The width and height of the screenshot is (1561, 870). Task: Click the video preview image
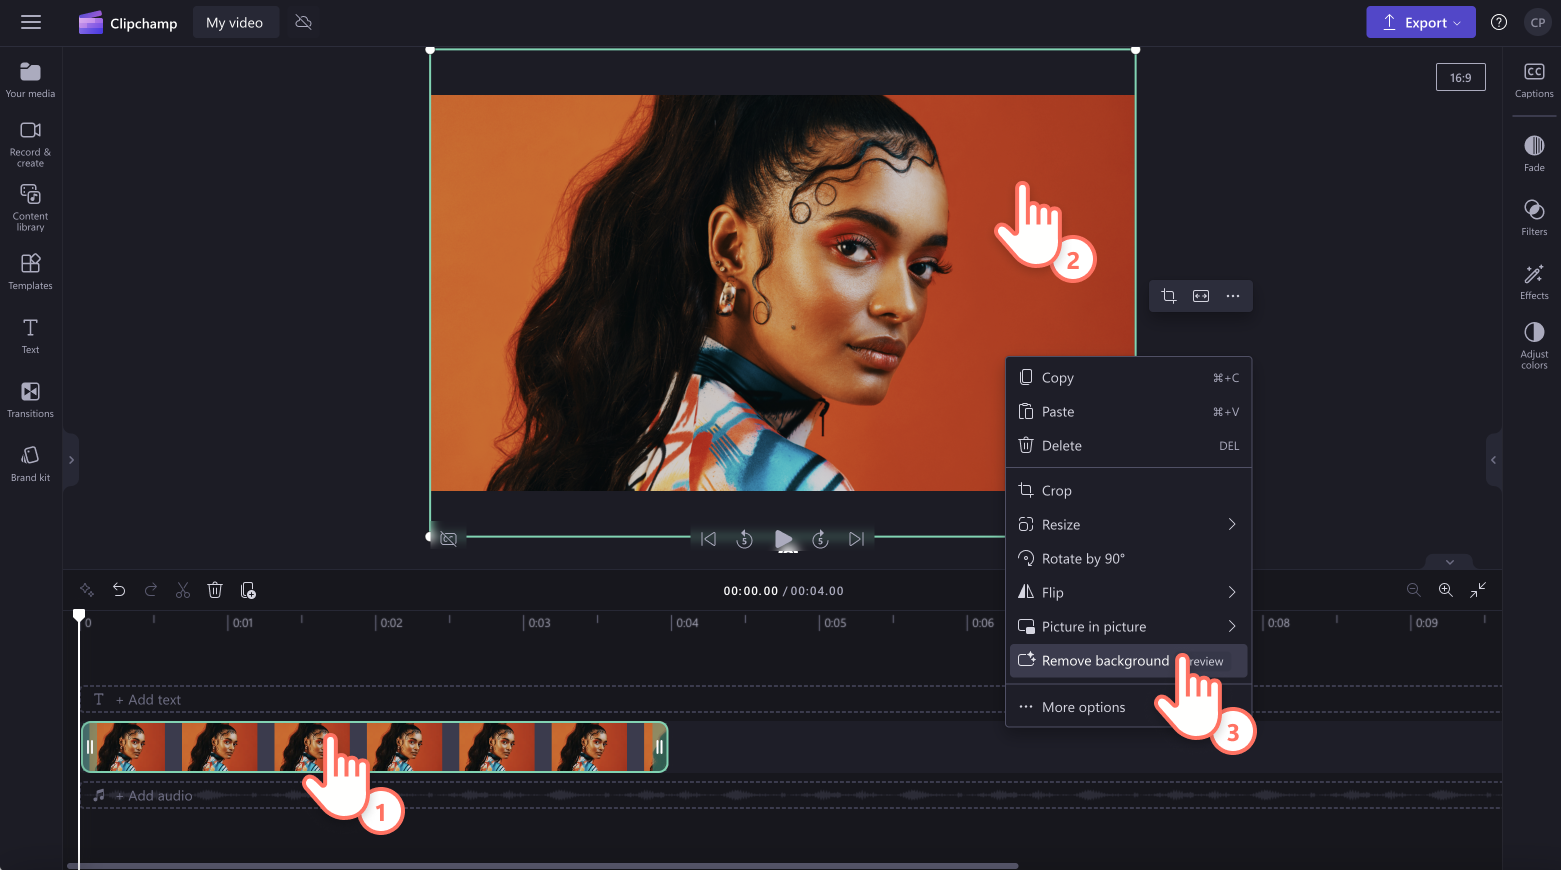(x=783, y=293)
